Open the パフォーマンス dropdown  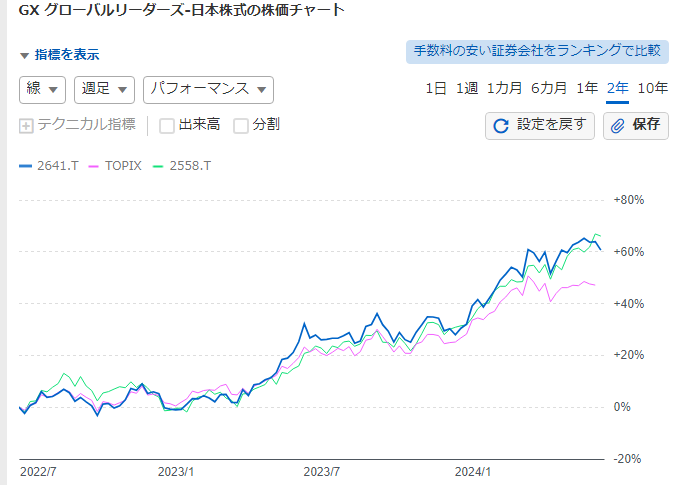[x=208, y=89]
